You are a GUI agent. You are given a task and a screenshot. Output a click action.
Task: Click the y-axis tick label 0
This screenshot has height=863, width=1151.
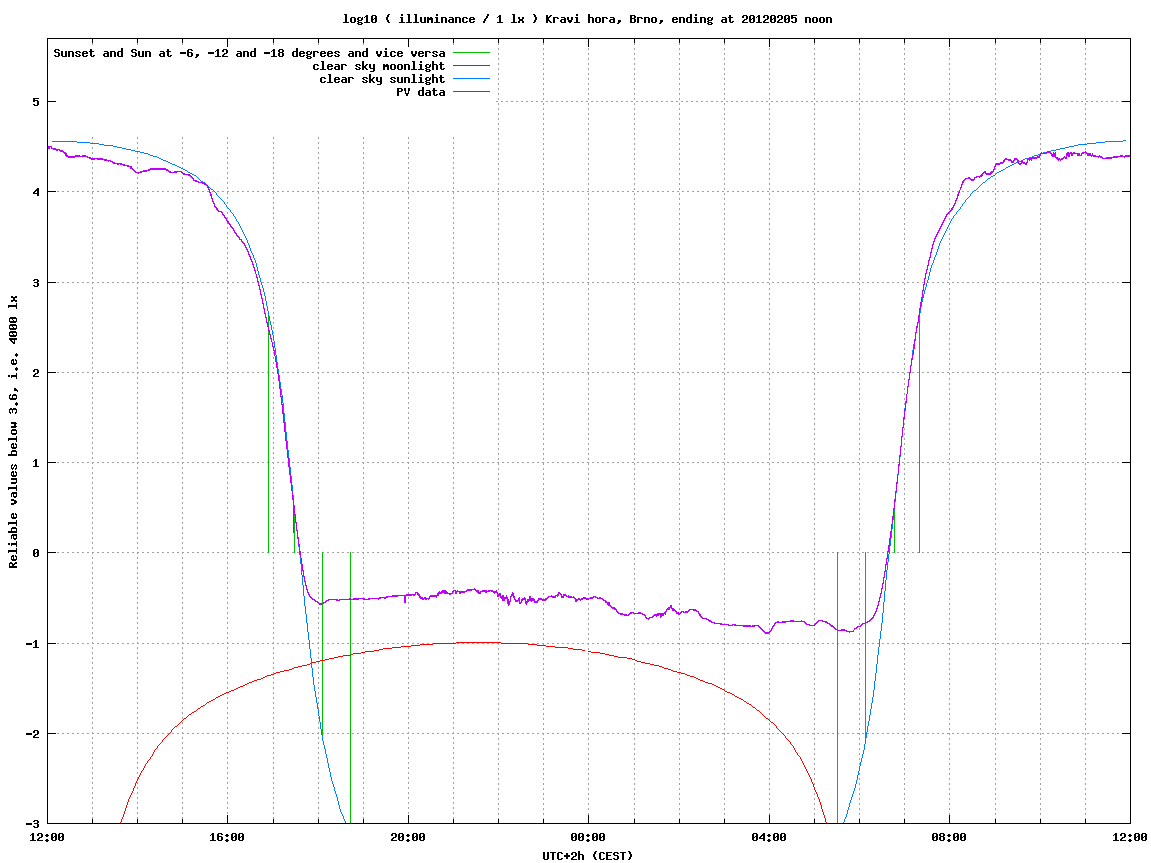coord(35,553)
